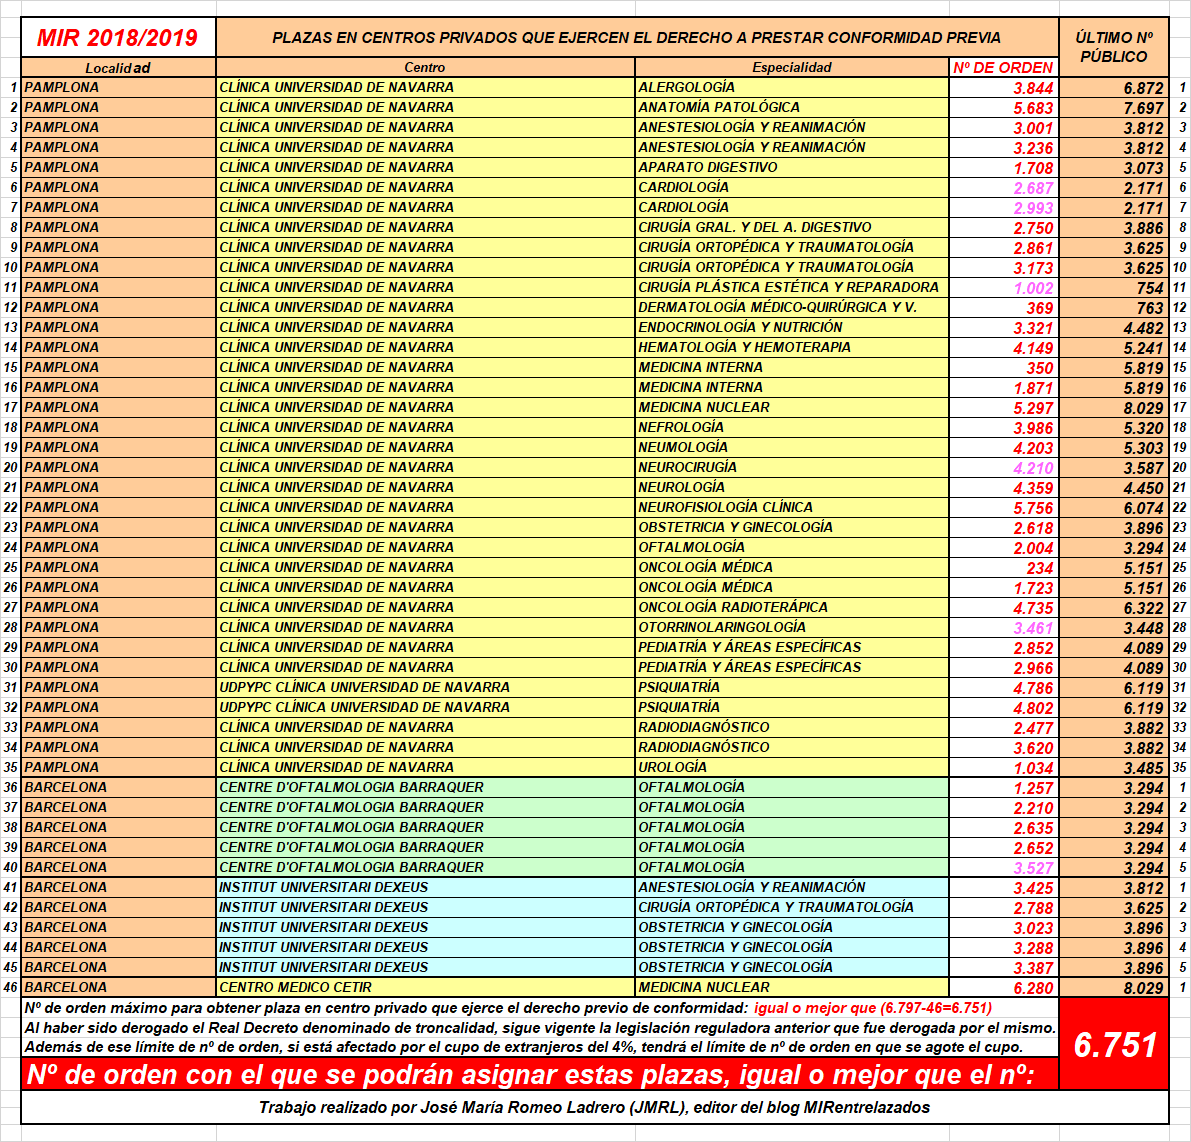Click order number 5.297
The width and height of the screenshot is (1191, 1142).
(1003, 408)
